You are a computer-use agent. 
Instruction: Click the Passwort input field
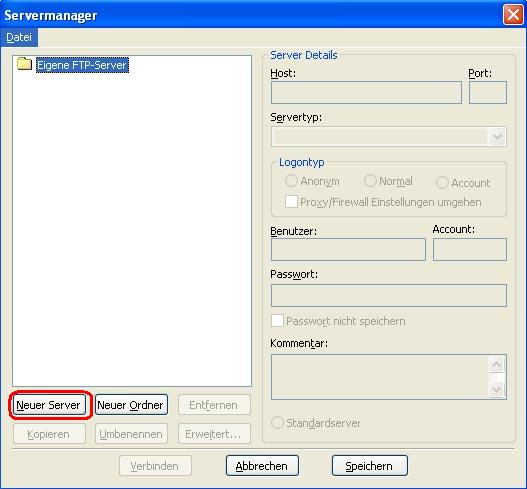tap(389, 295)
